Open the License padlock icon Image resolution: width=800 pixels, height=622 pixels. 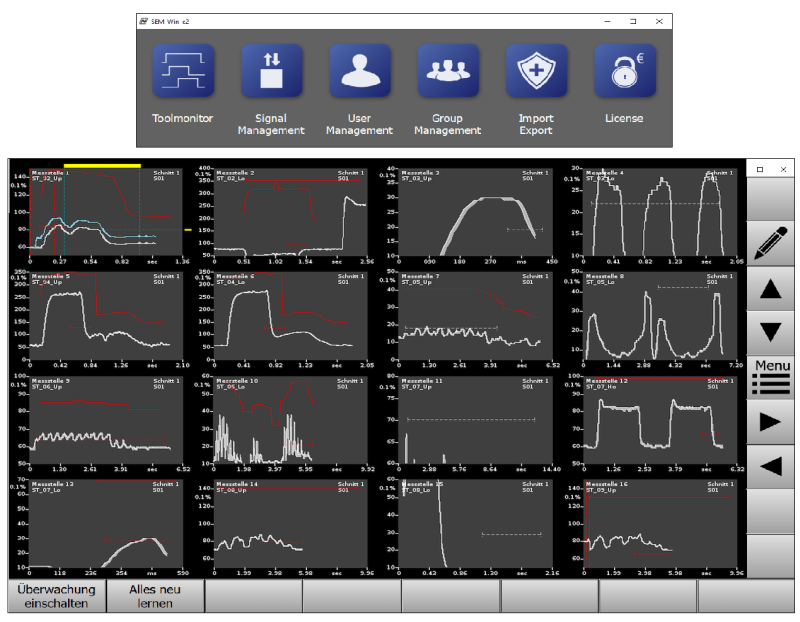624,71
